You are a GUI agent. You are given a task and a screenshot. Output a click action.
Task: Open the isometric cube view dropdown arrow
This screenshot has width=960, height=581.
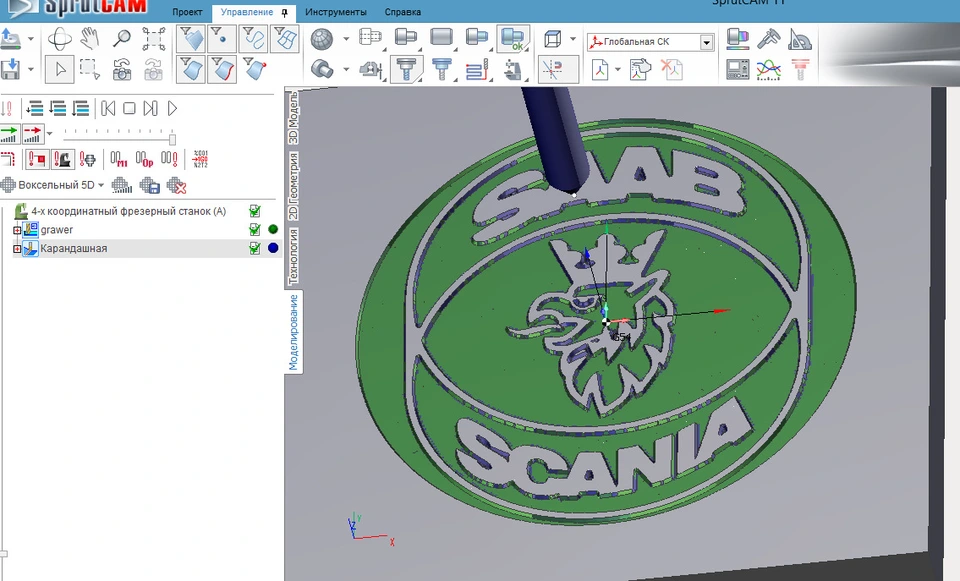click(x=573, y=39)
